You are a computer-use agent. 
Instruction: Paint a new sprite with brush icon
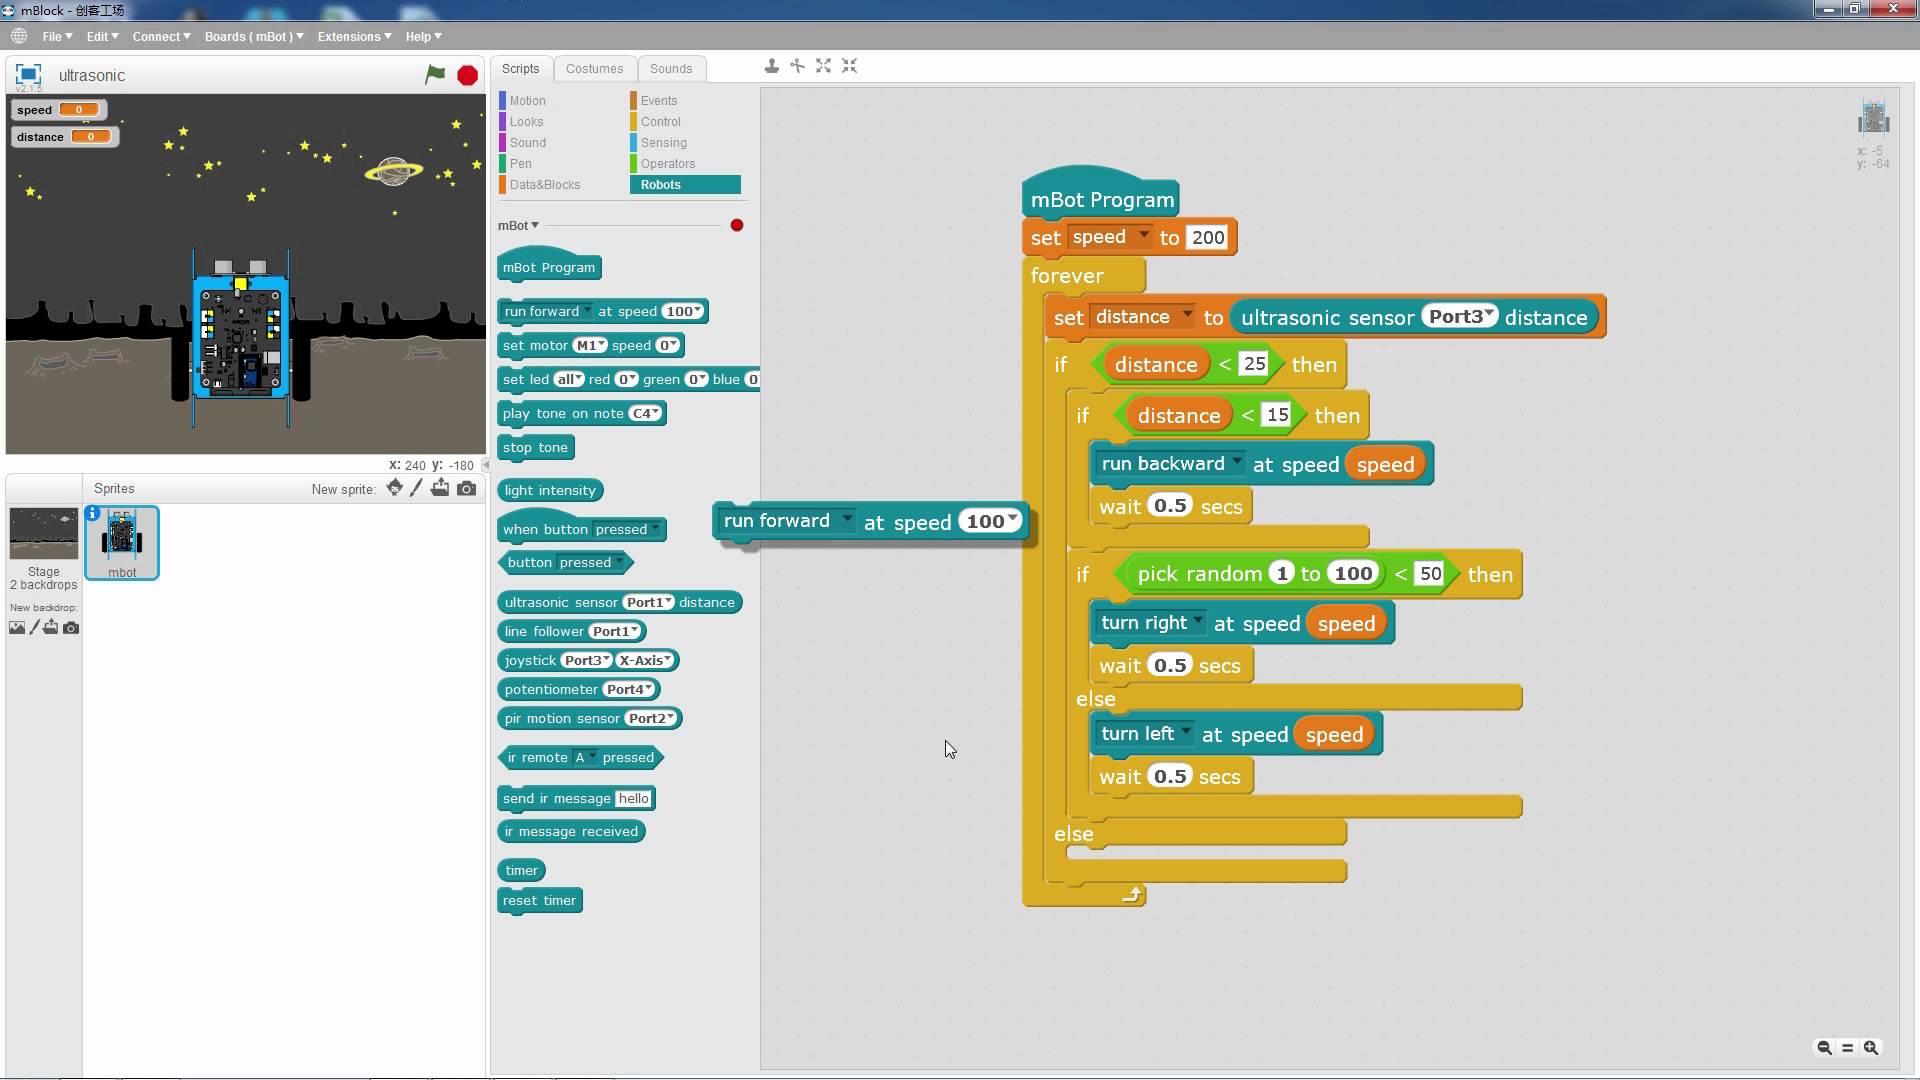pos(417,488)
